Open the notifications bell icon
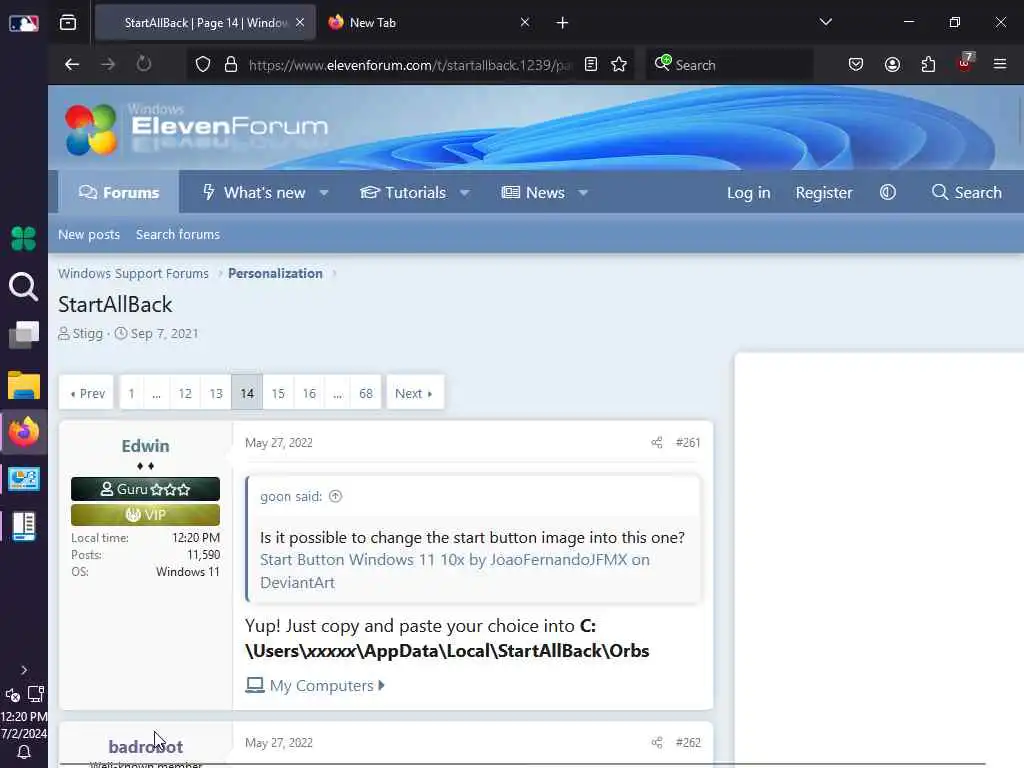 coord(24,752)
